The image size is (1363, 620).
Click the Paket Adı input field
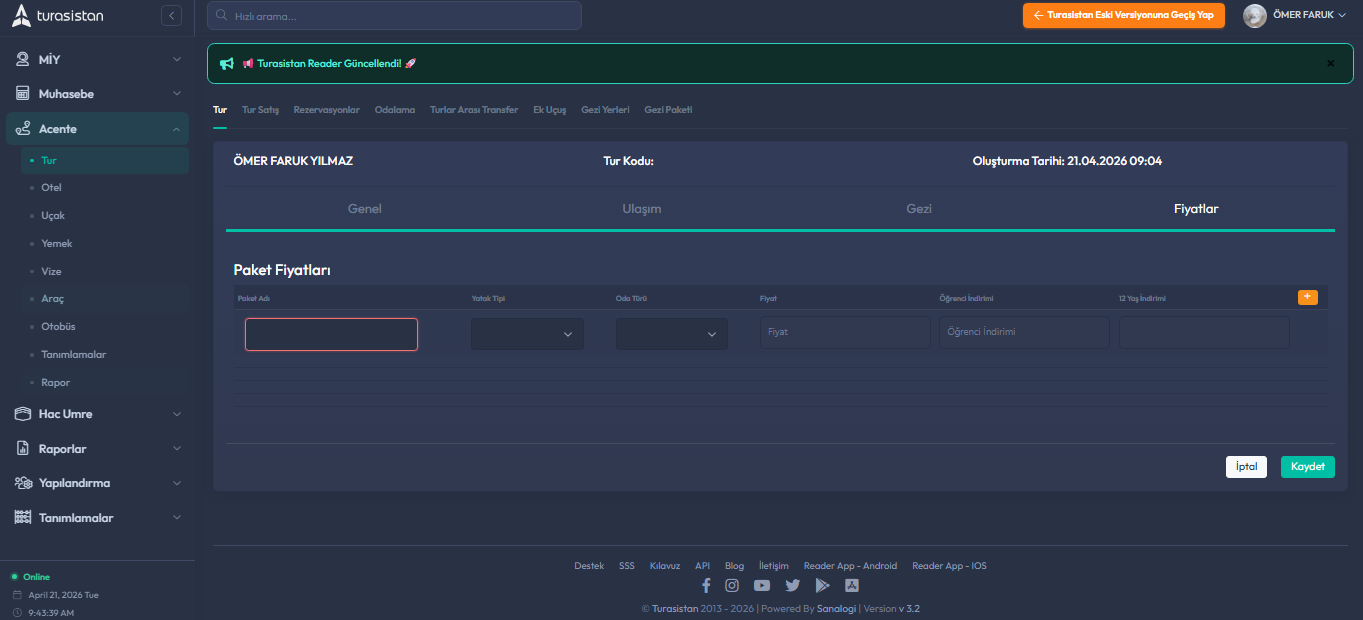click(x=331, y=334)
